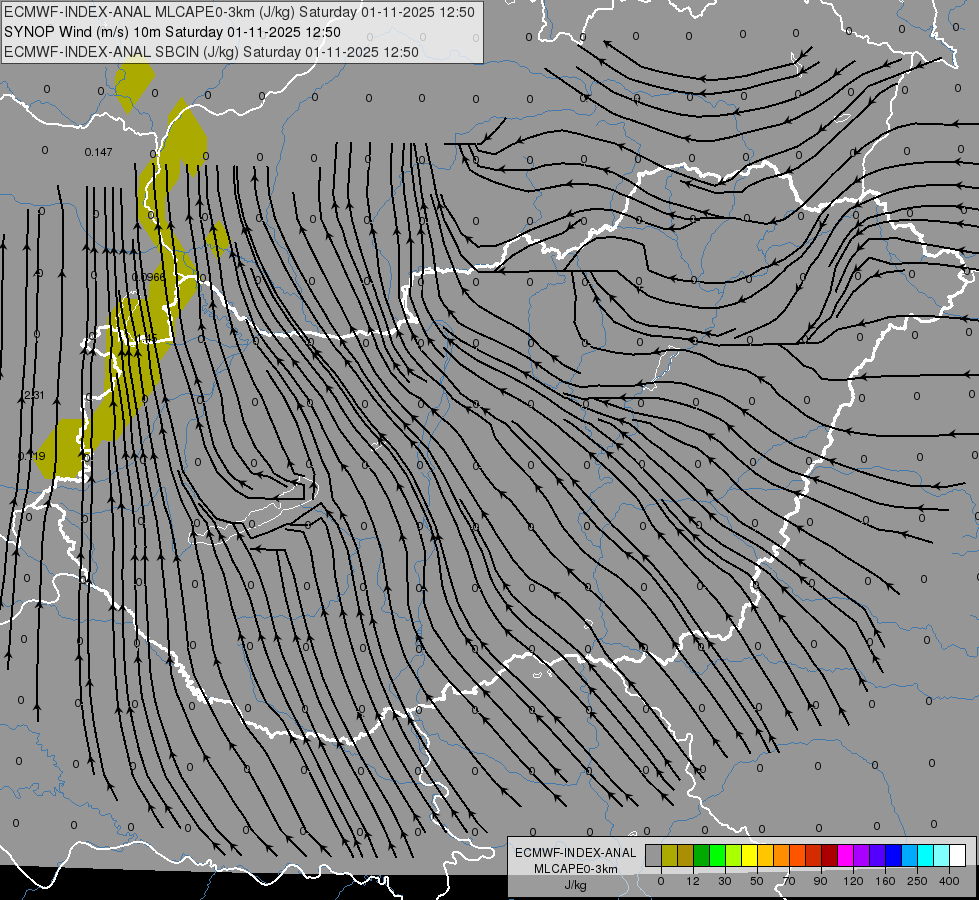Image resolution: width=979 pixels, height=900 pixels.
Task: Click the map value 0.0966
Action: click(x=149, y=277)
